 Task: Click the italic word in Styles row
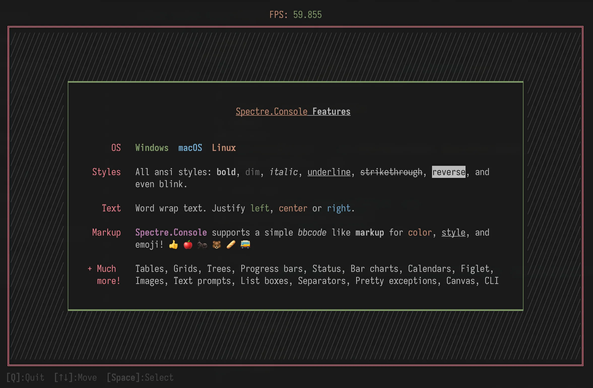point(283,172)
